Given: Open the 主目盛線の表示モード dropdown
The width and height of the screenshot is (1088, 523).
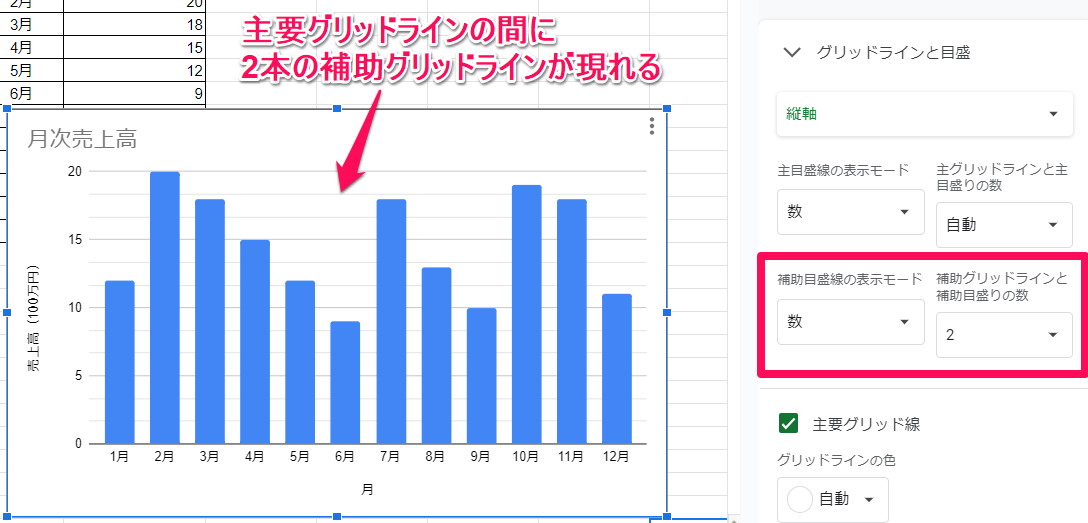Looking at the screenshot, I should [851, 212].
